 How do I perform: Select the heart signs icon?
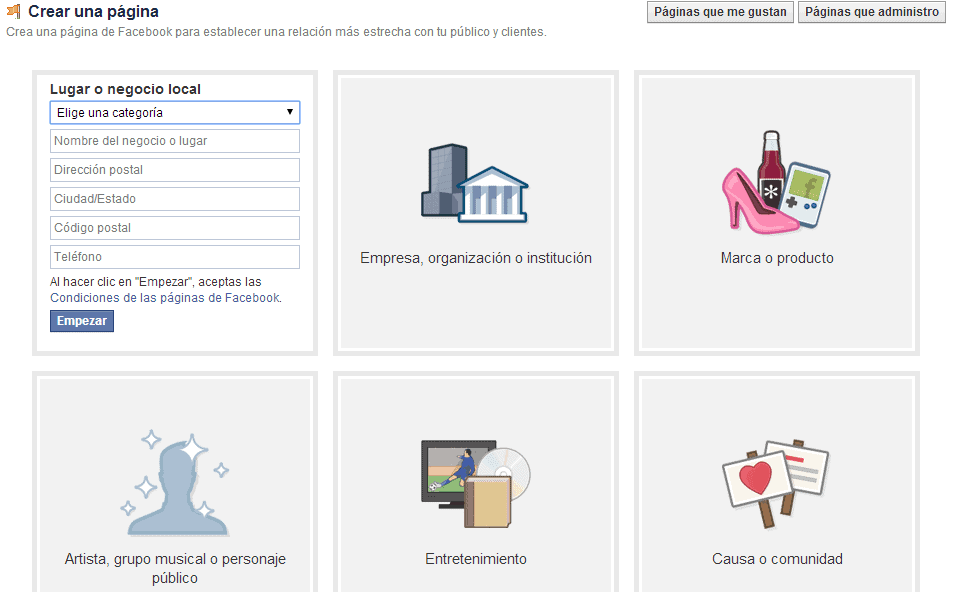click(x=776, y=484)
